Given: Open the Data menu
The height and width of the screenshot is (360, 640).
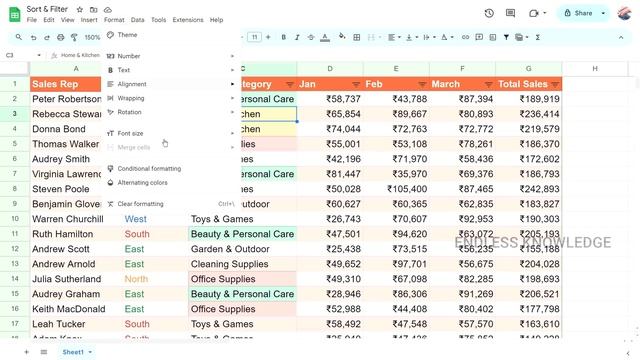Looking at the screenshot, I should (138, 20).
